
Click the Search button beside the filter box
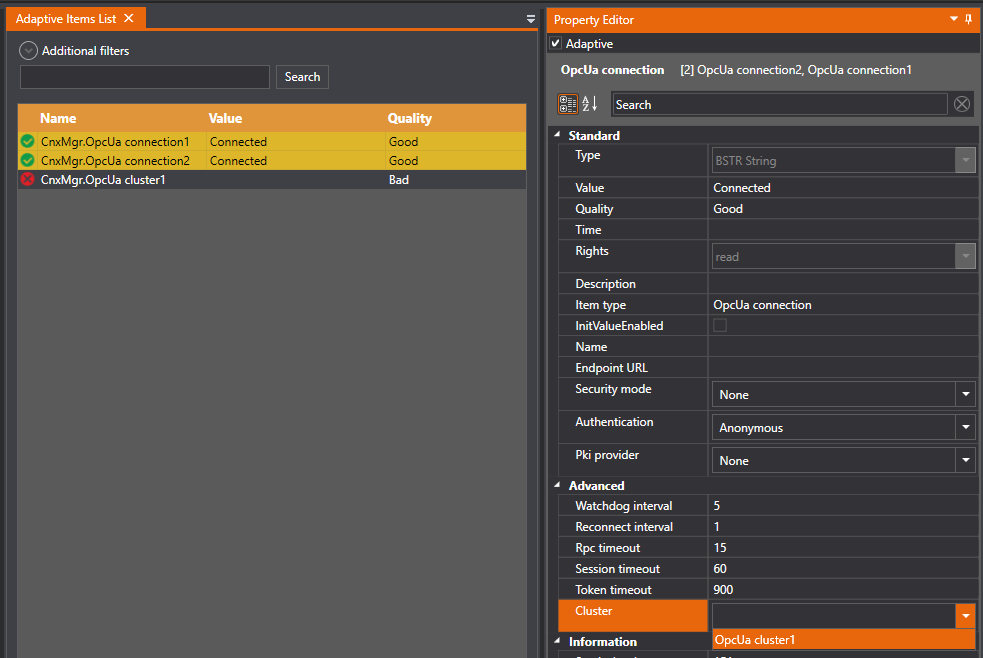click(302, 77)
